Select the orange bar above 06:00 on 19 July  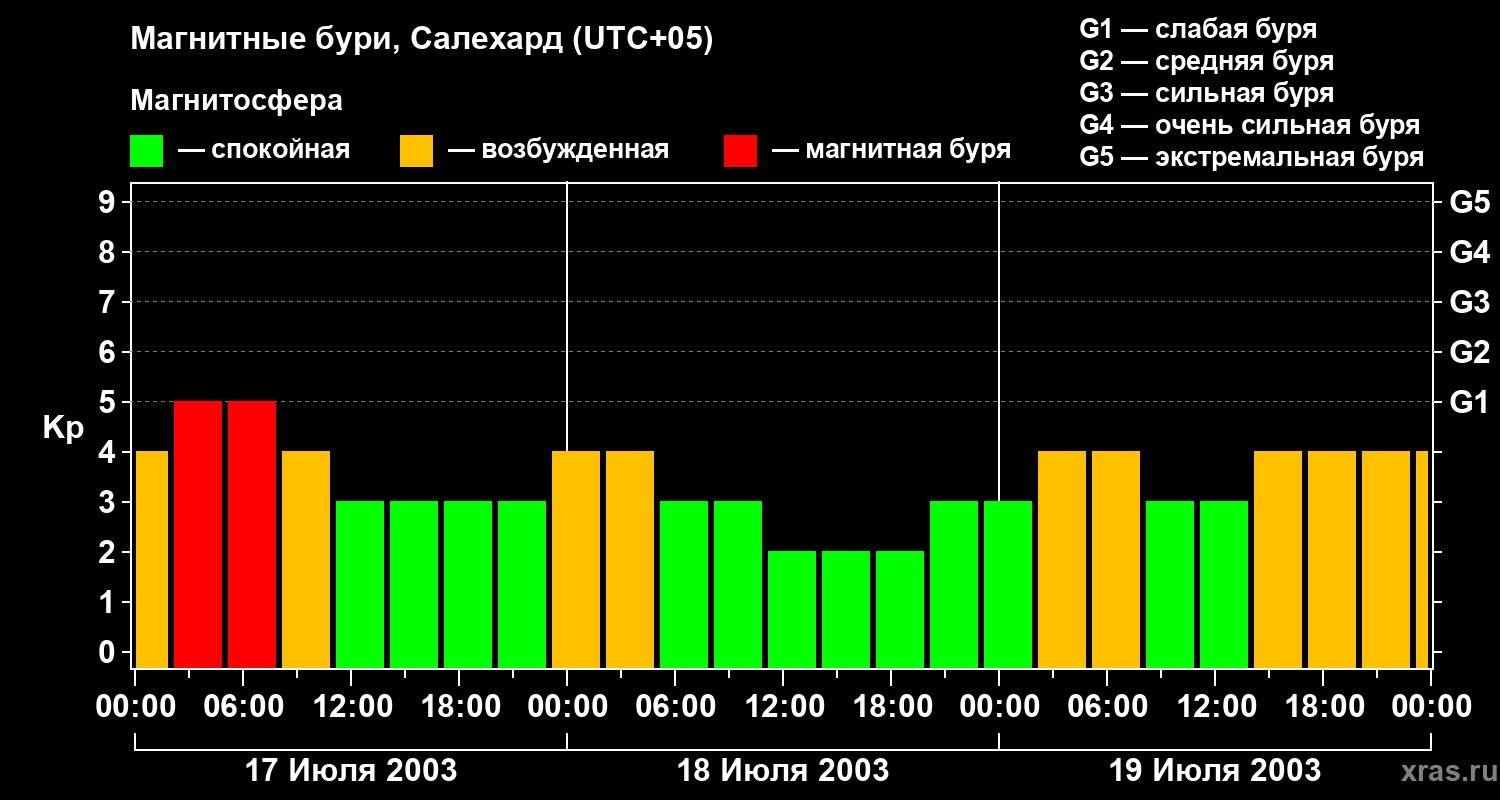click(x=1116, y=560)
